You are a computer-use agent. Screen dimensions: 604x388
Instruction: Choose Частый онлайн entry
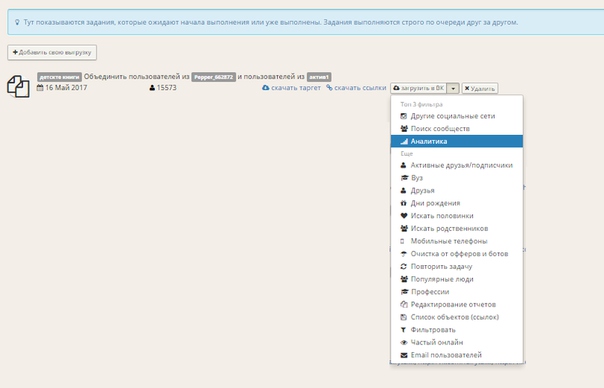(457, 343)
